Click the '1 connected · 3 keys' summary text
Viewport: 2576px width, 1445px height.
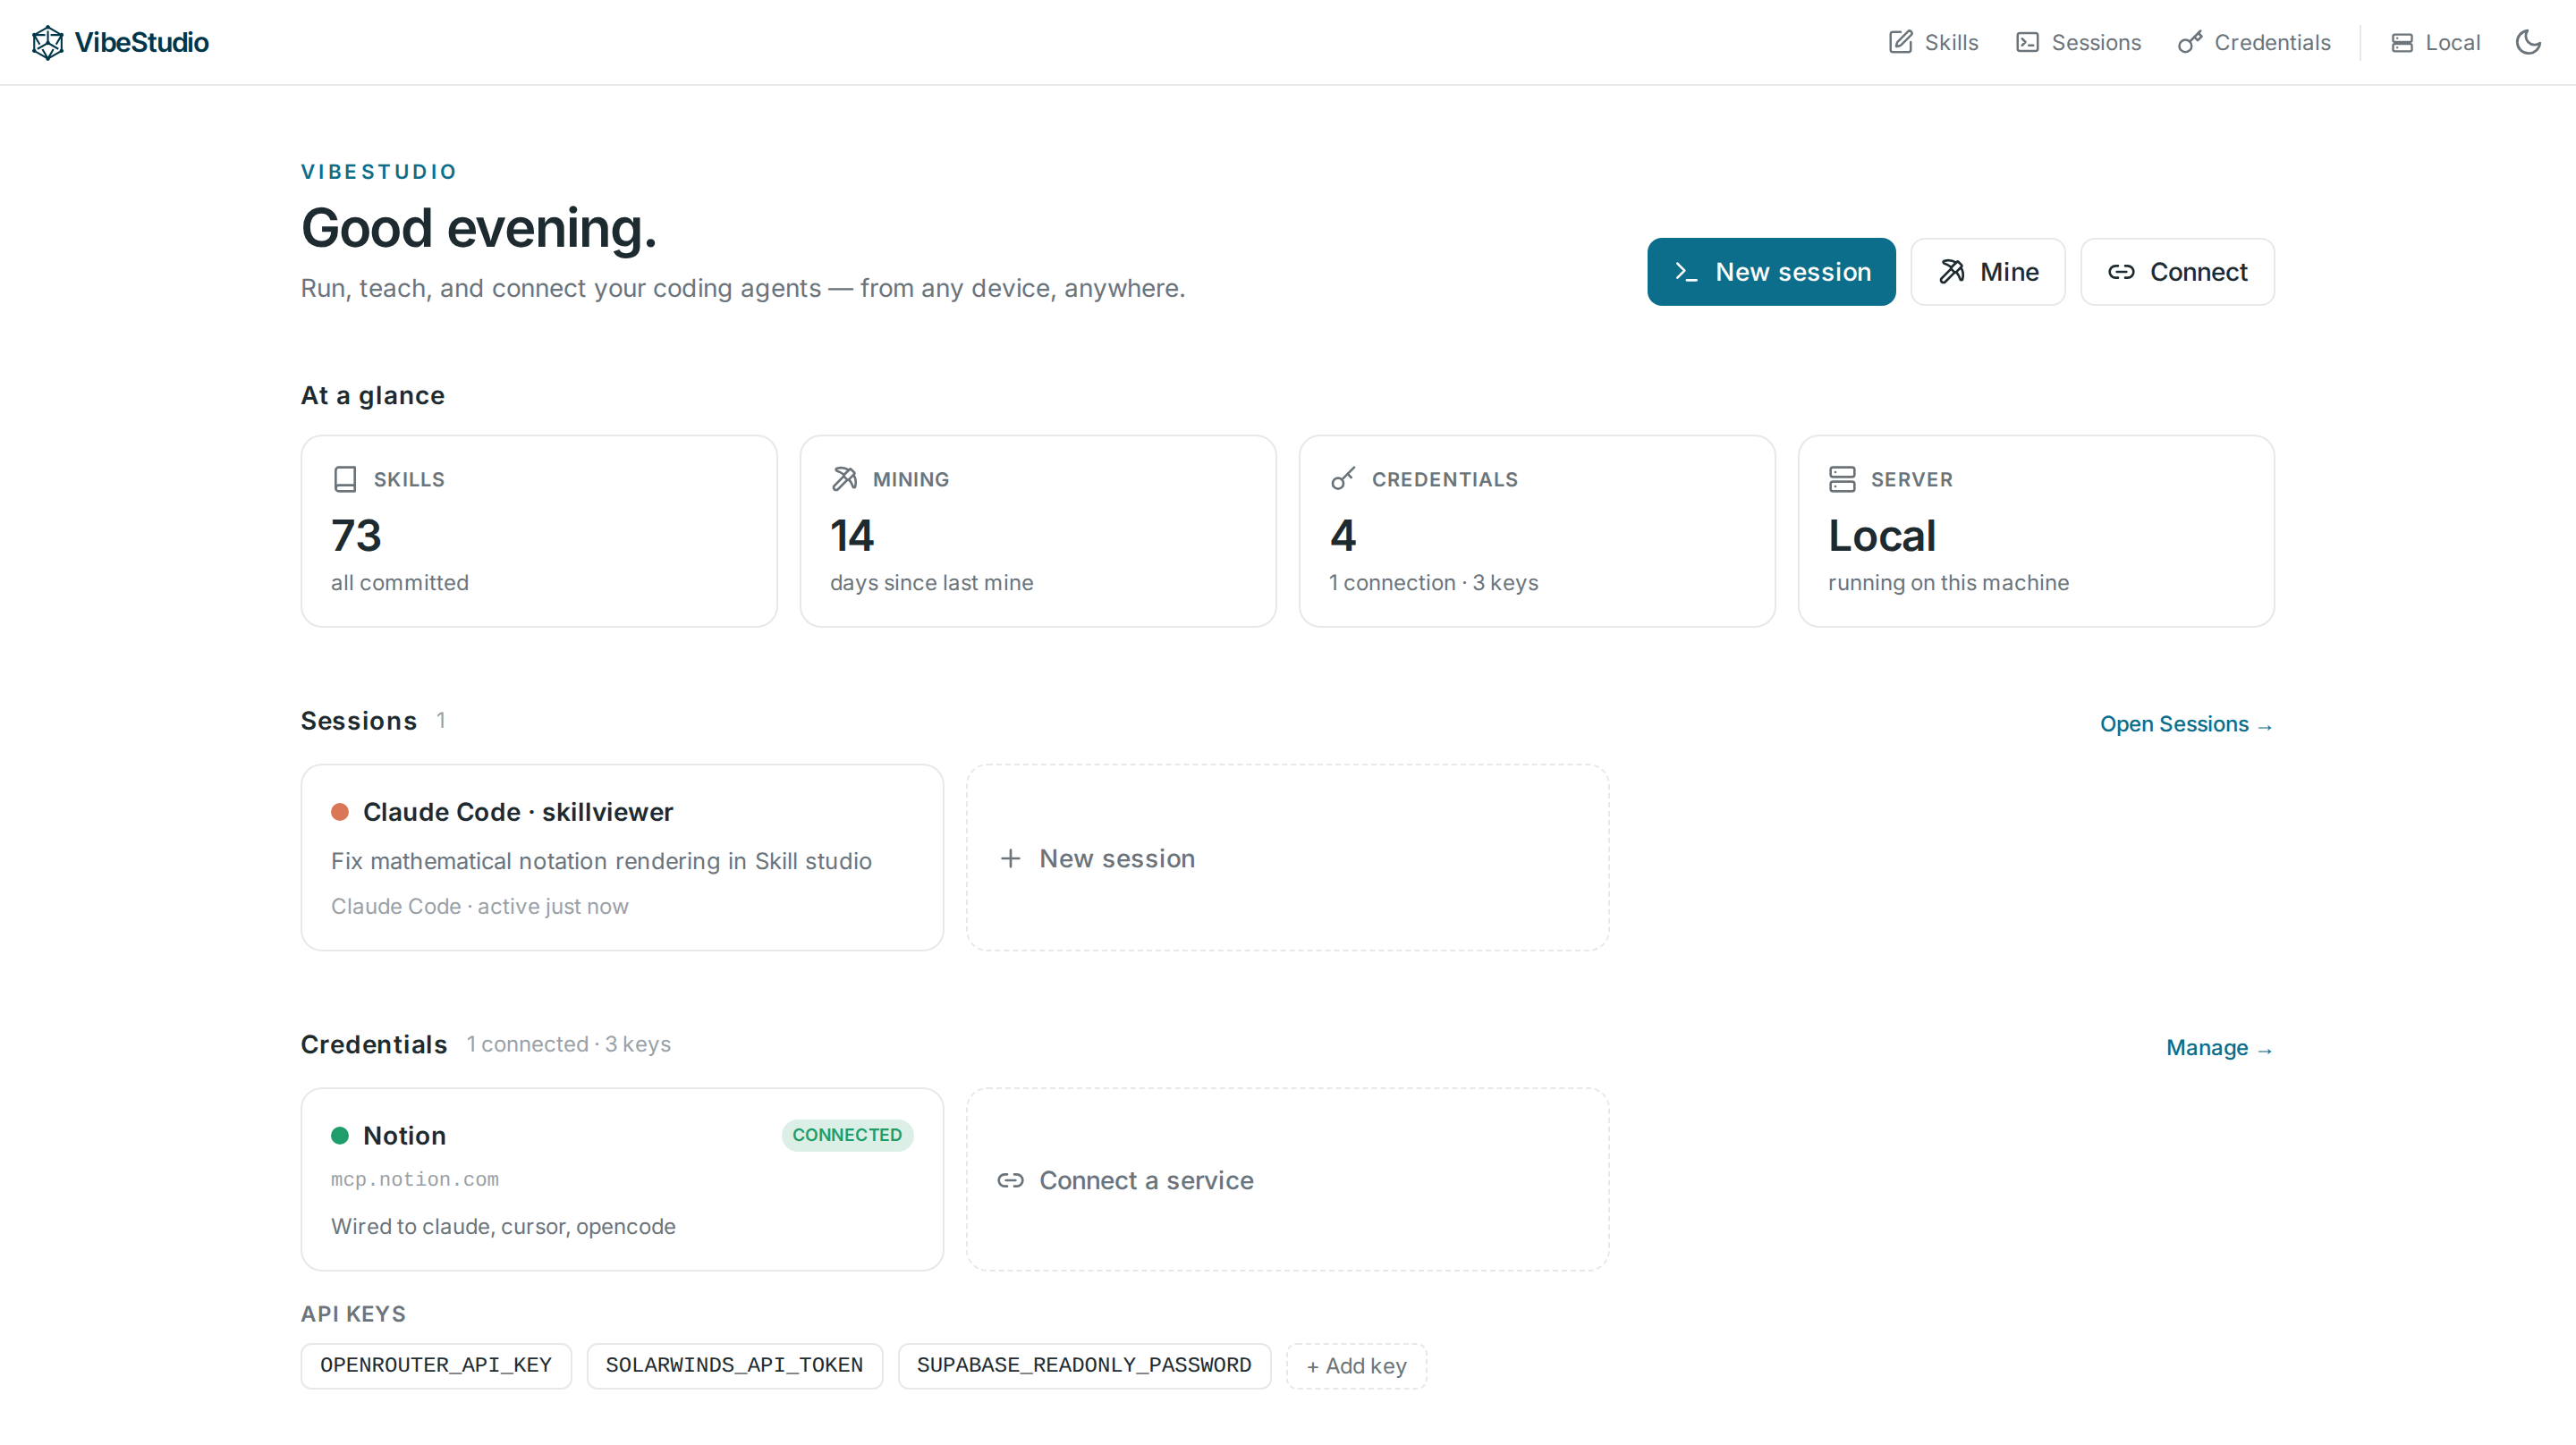568,1044
